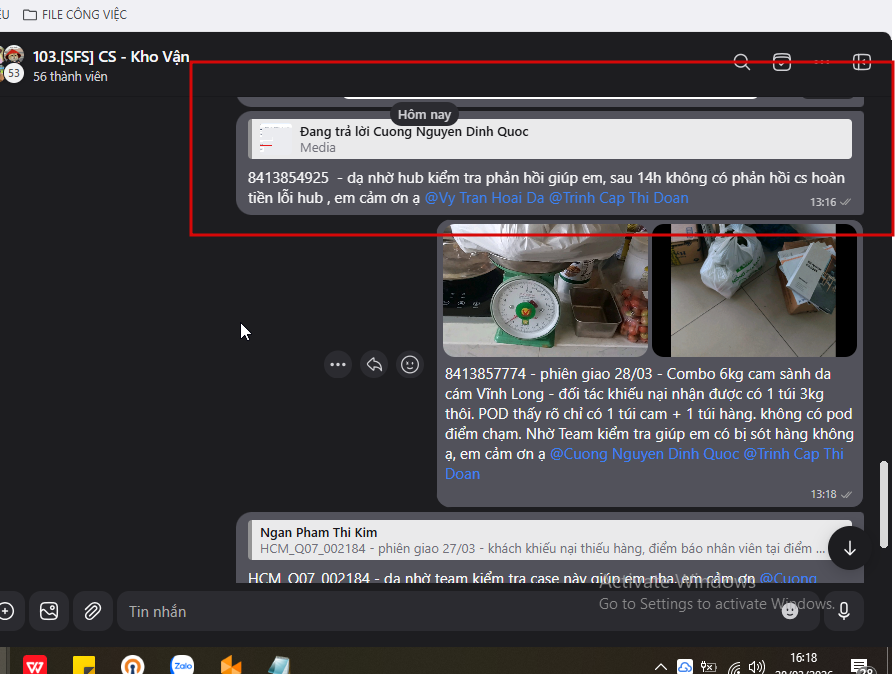895x674 pixels.
Task: Open the cloud sync tray icon
Action: (684, 667)
